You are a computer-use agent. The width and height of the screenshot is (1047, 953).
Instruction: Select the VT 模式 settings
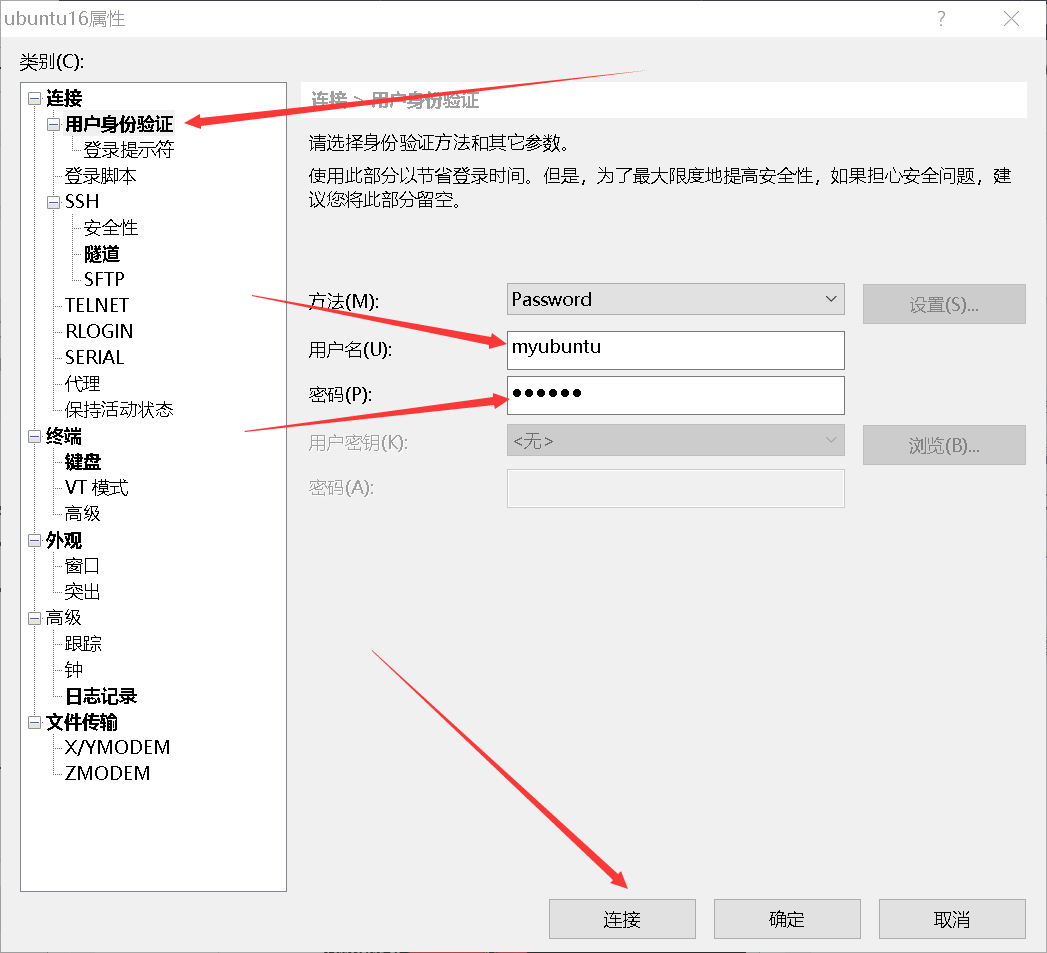point(96,488)
